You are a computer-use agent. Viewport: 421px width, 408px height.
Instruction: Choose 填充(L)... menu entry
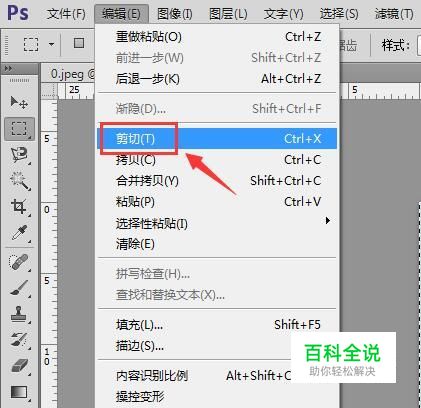(x=217, y=325)
